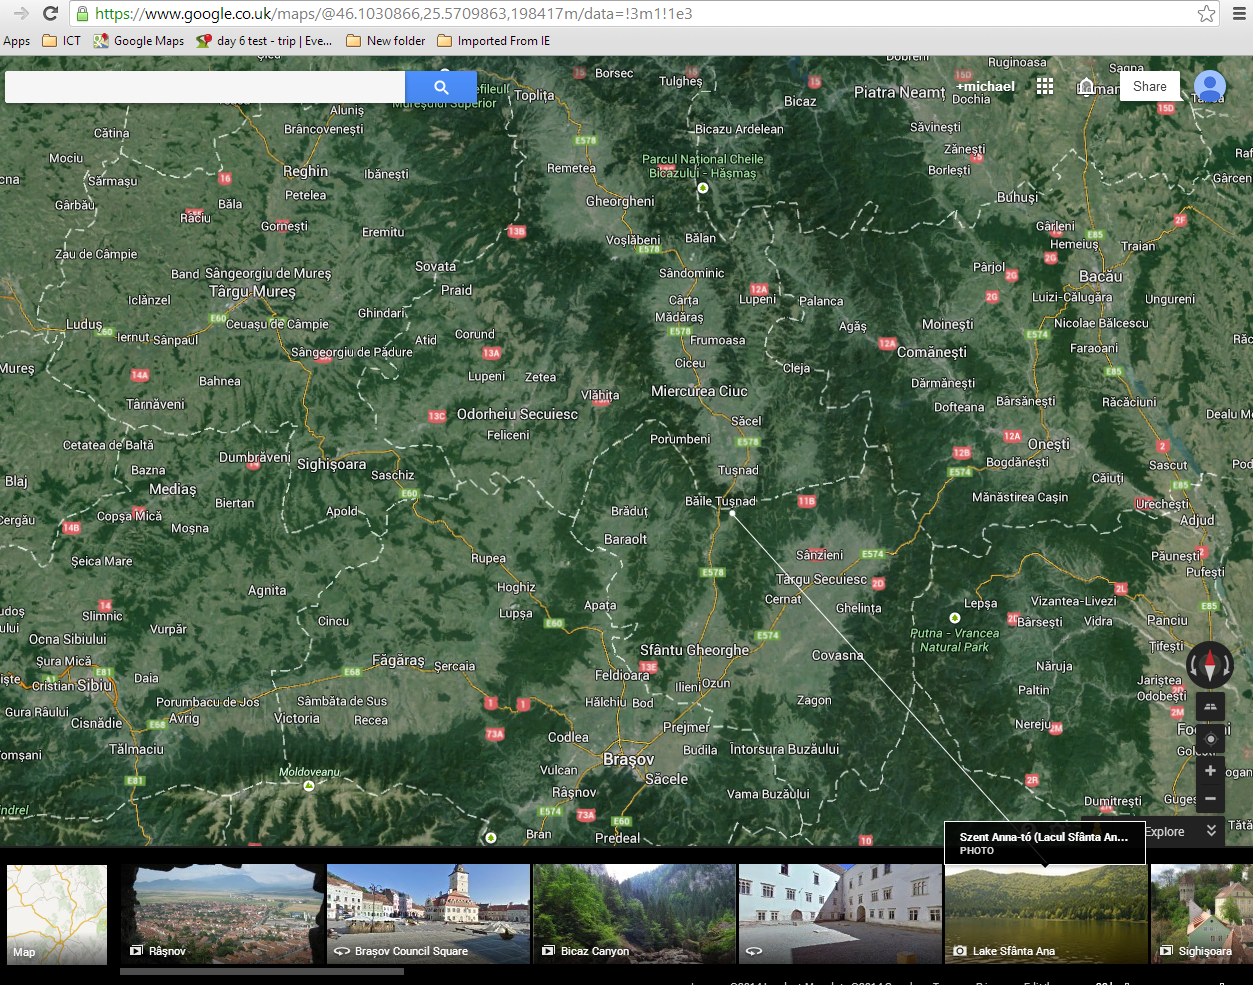Image resolution: width=1253 pixels, height=985 pixels.
Task: Click the Sibiu city label
Action: 94,685
